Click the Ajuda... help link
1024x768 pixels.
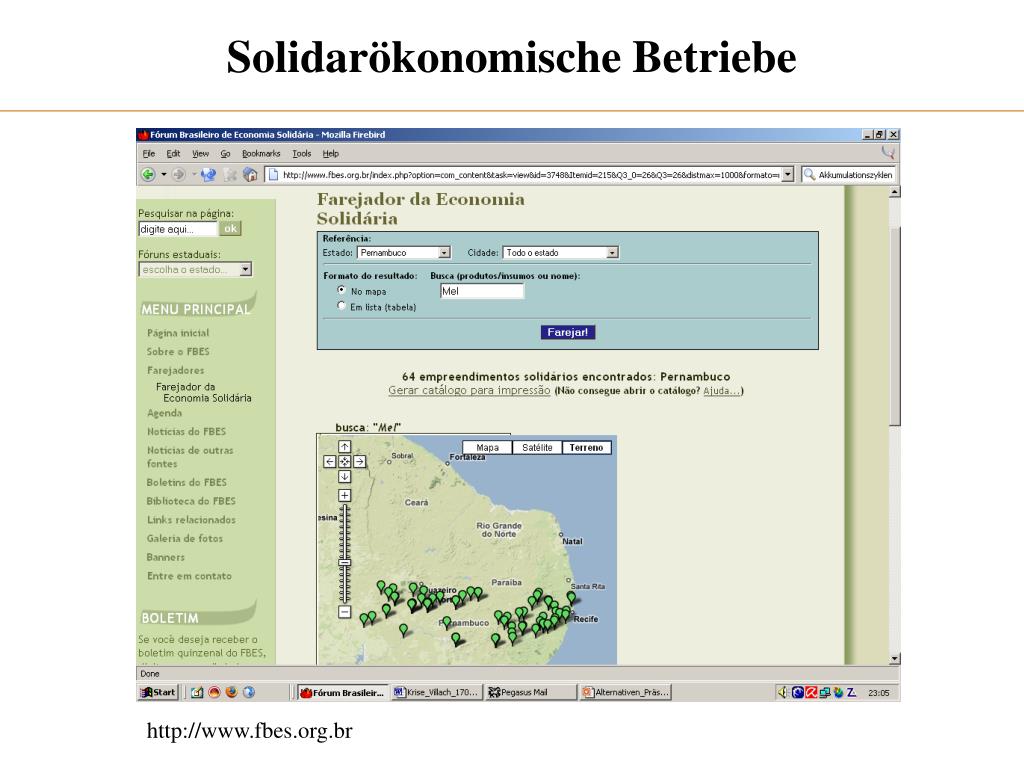tap(722, 391)
